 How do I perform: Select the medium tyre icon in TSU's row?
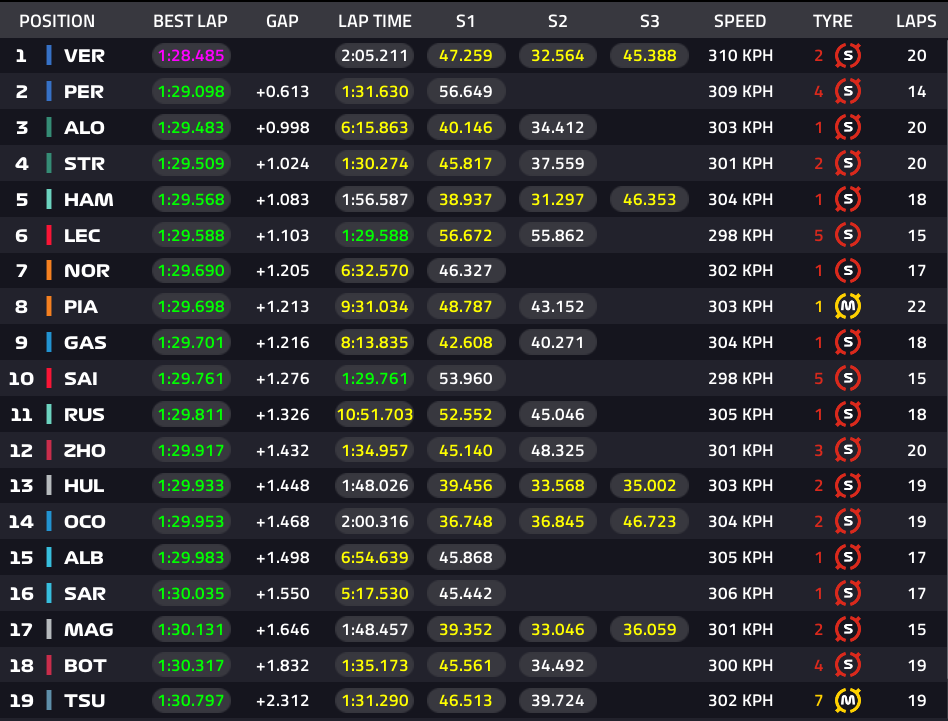[848, 701]
